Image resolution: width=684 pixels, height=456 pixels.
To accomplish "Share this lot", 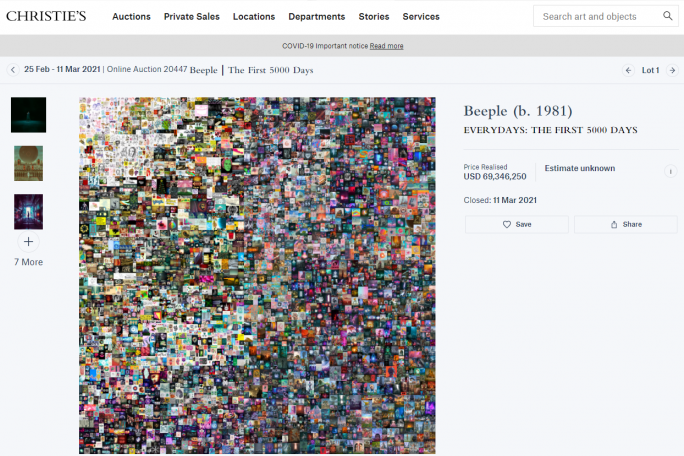I will (626, 224).
